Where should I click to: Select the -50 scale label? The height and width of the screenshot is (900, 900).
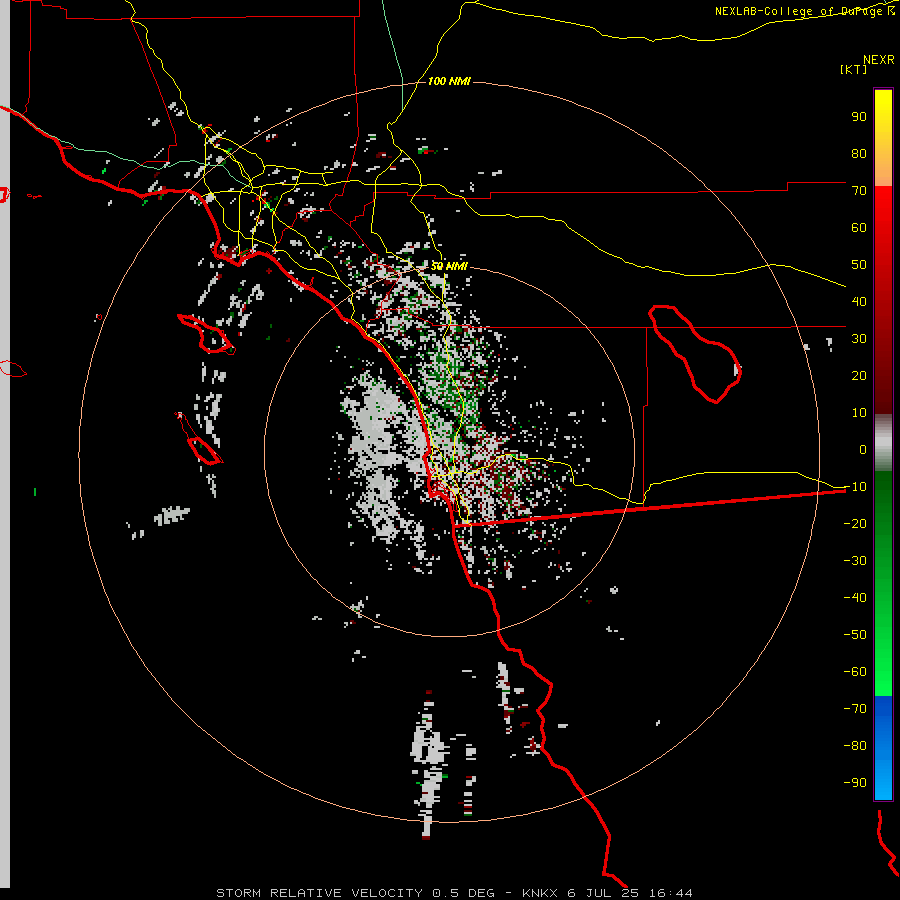coord(855,635)
